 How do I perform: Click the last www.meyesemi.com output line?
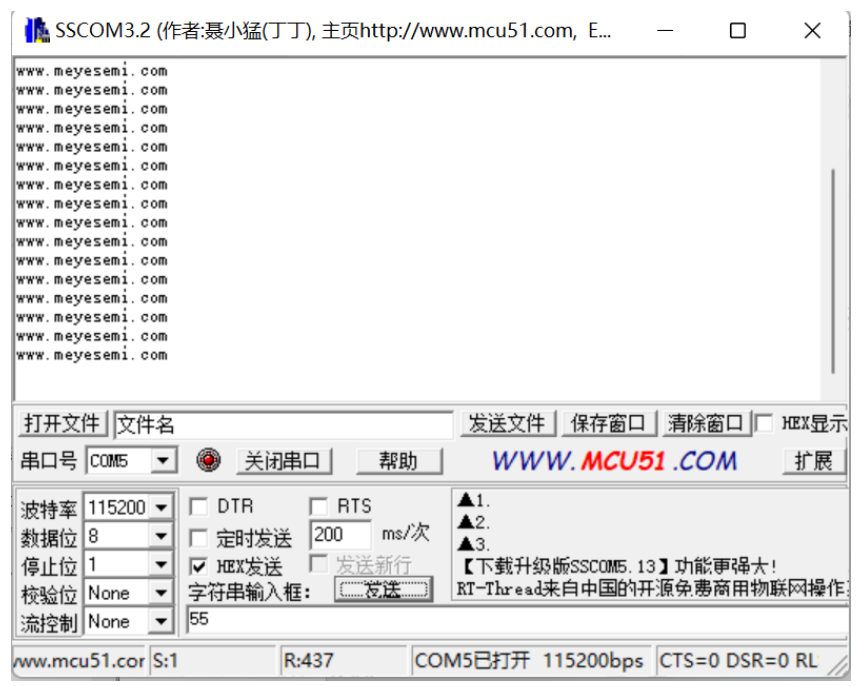(x=92, y=355)
